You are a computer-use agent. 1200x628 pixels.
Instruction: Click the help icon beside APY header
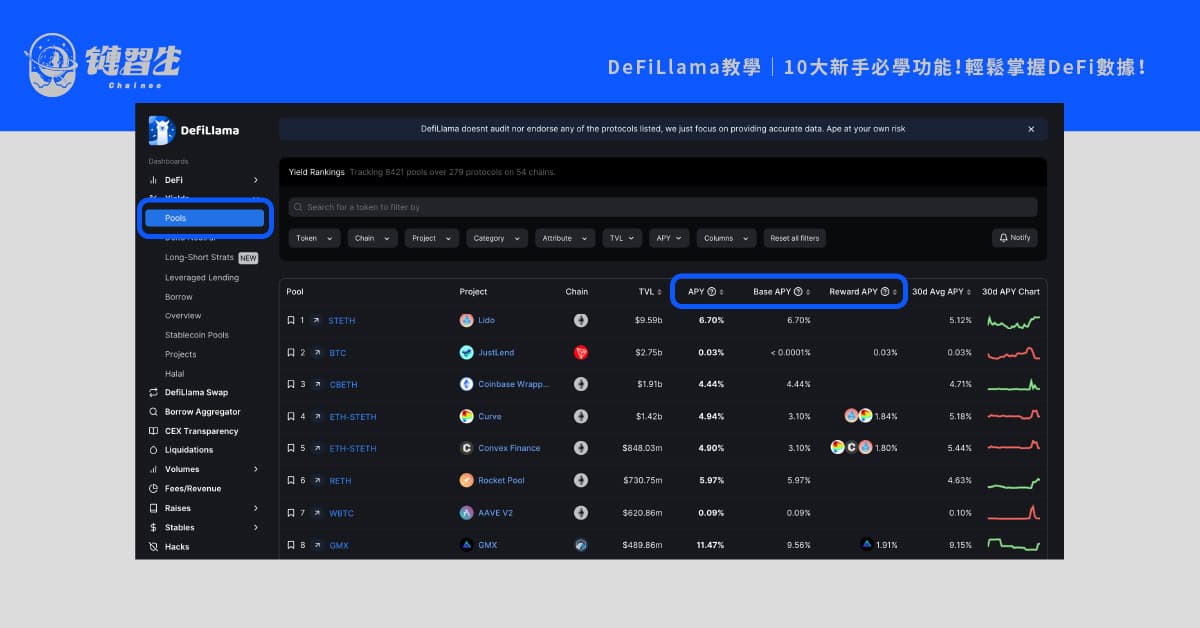coord(712,292)
